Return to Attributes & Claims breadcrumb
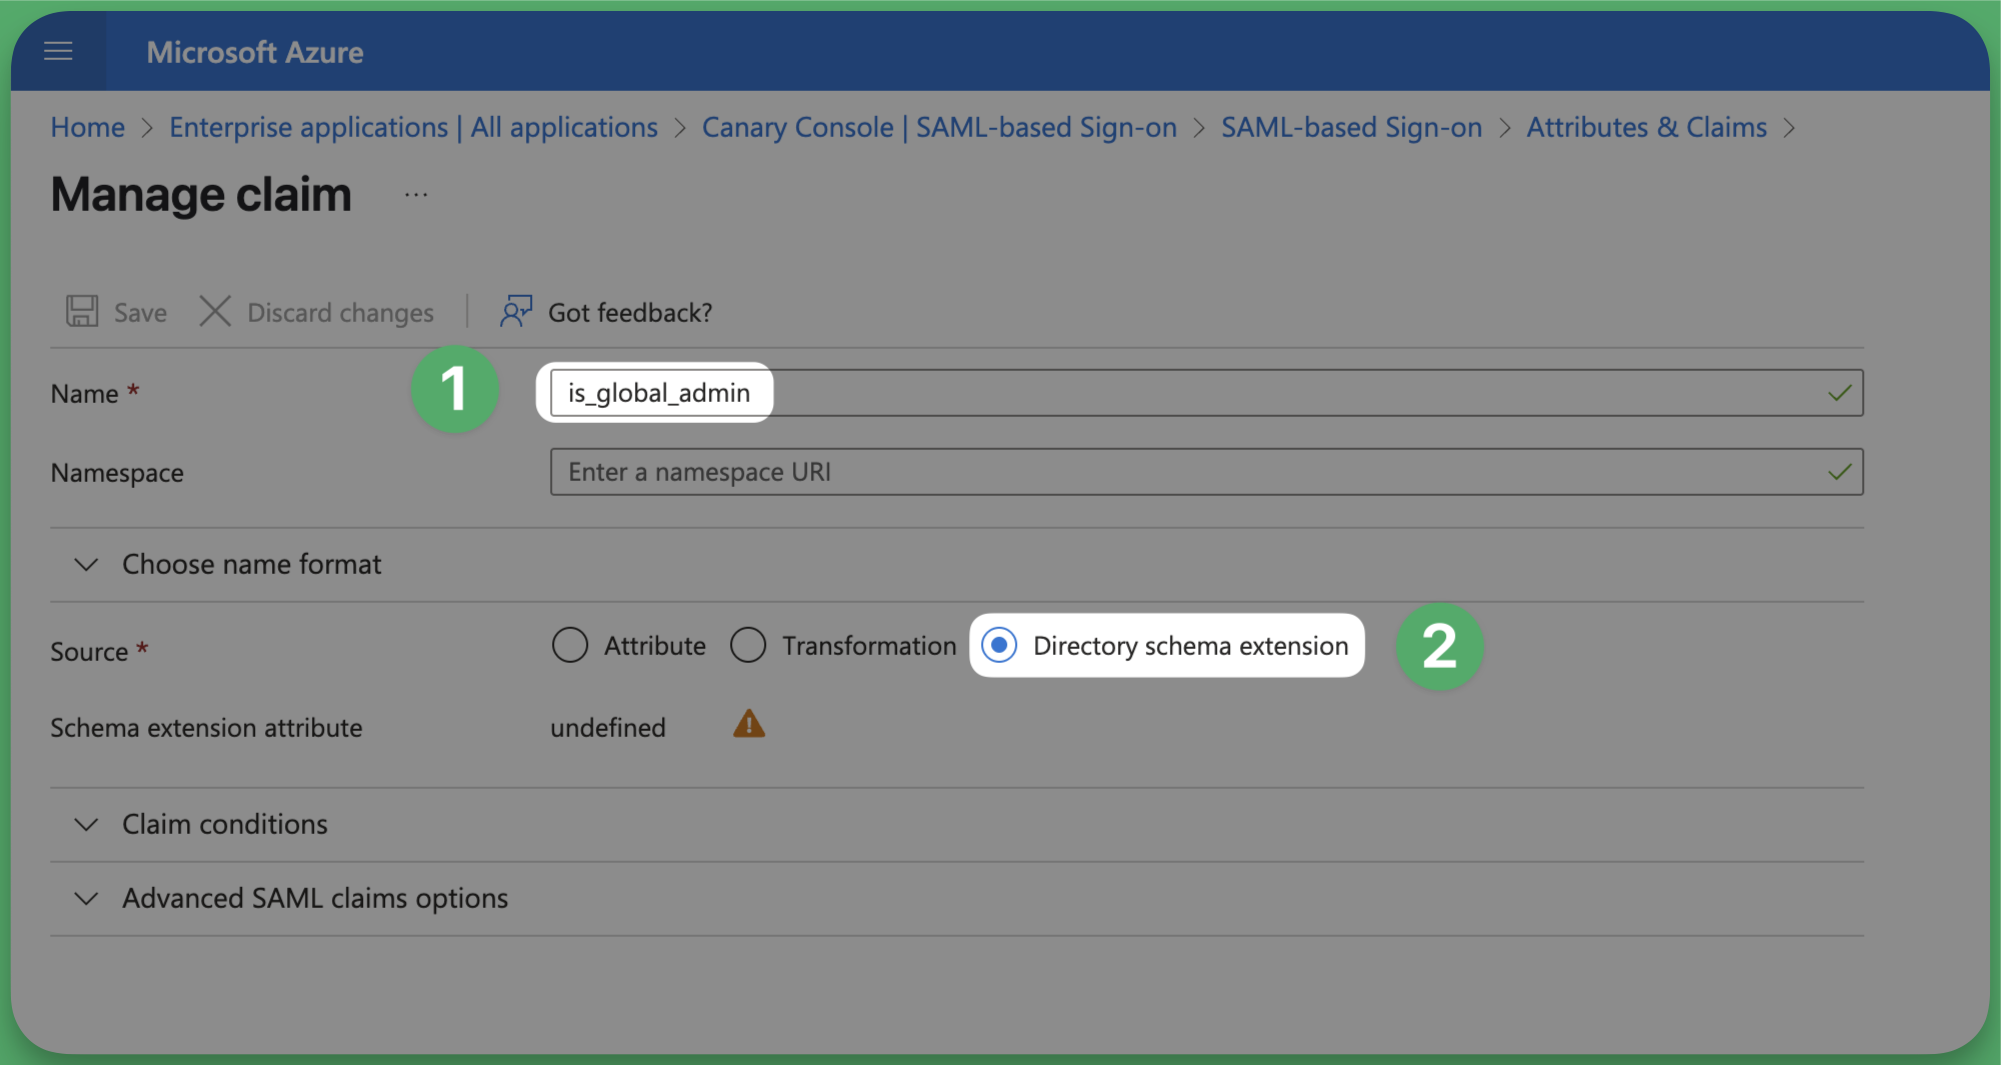 [x=1646, y=127]
